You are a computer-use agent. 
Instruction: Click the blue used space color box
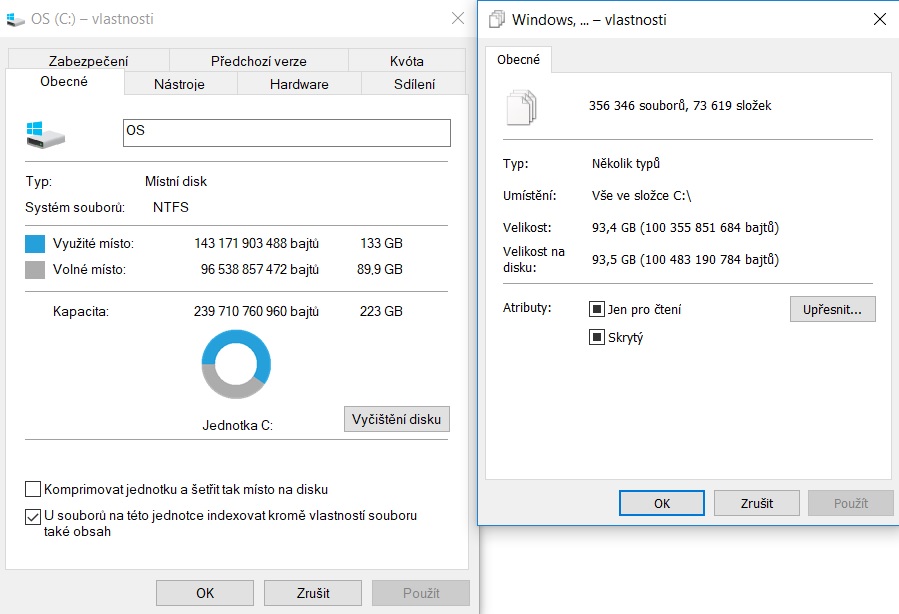(35, 244)
